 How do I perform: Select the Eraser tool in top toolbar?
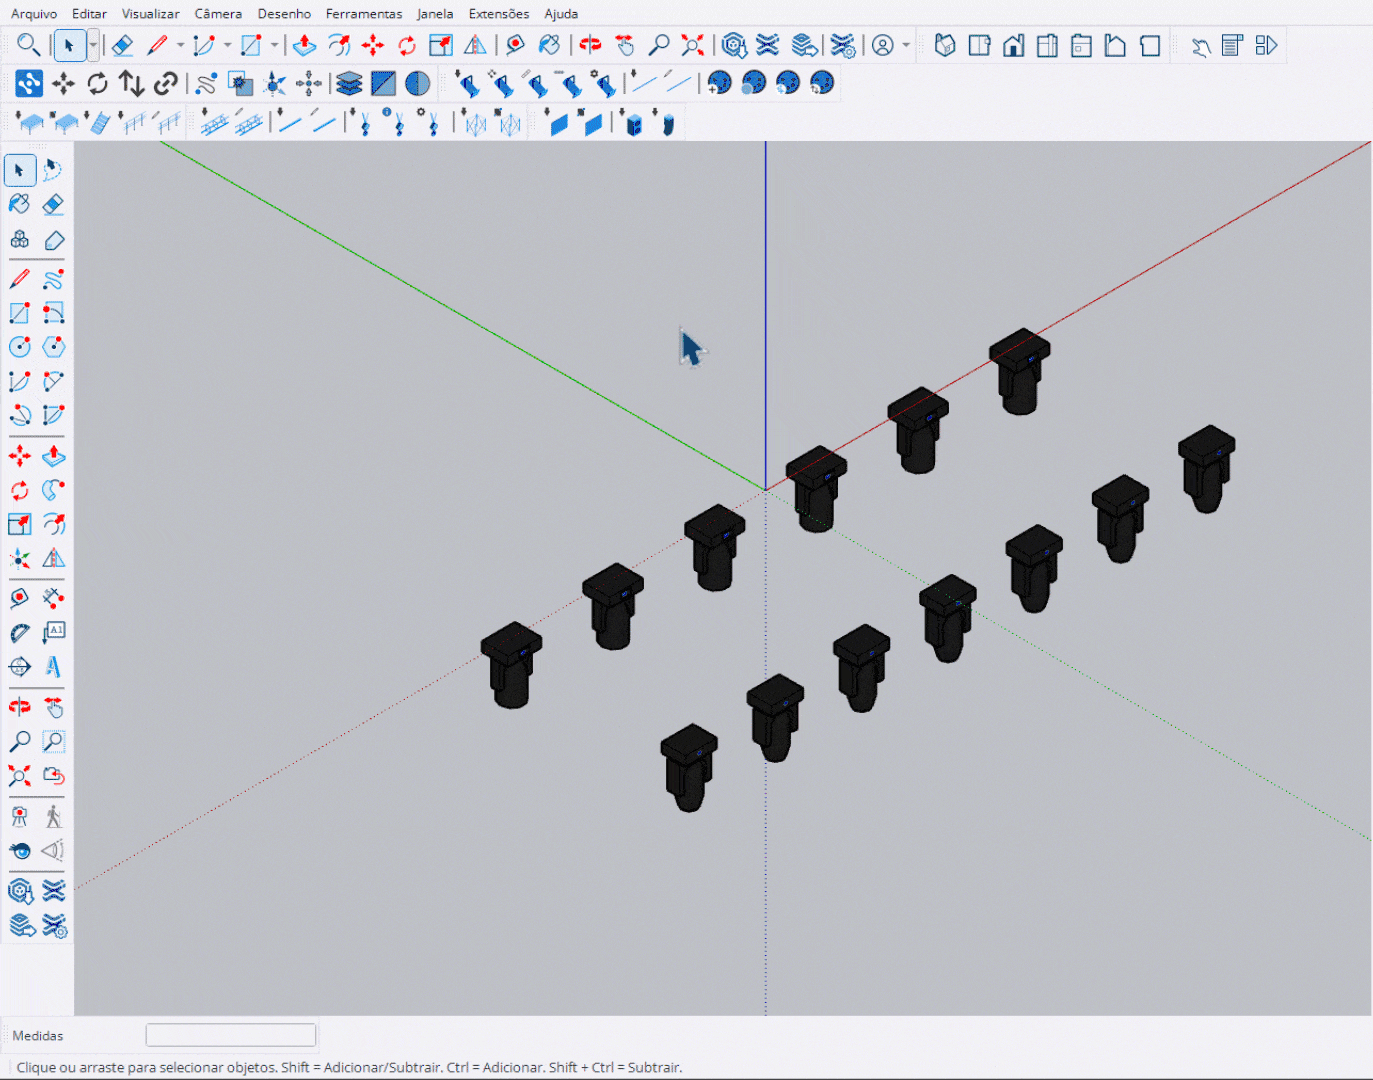(122, 46)
